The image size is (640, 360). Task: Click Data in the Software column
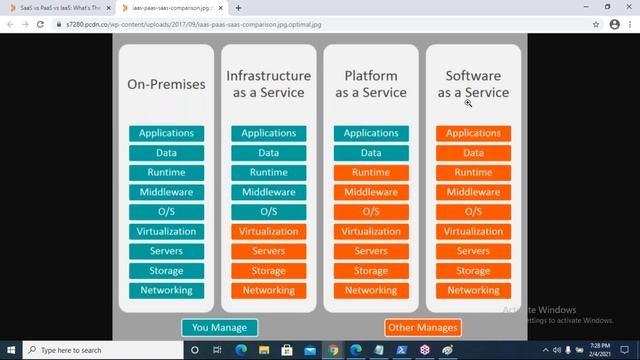click(473, 153)
